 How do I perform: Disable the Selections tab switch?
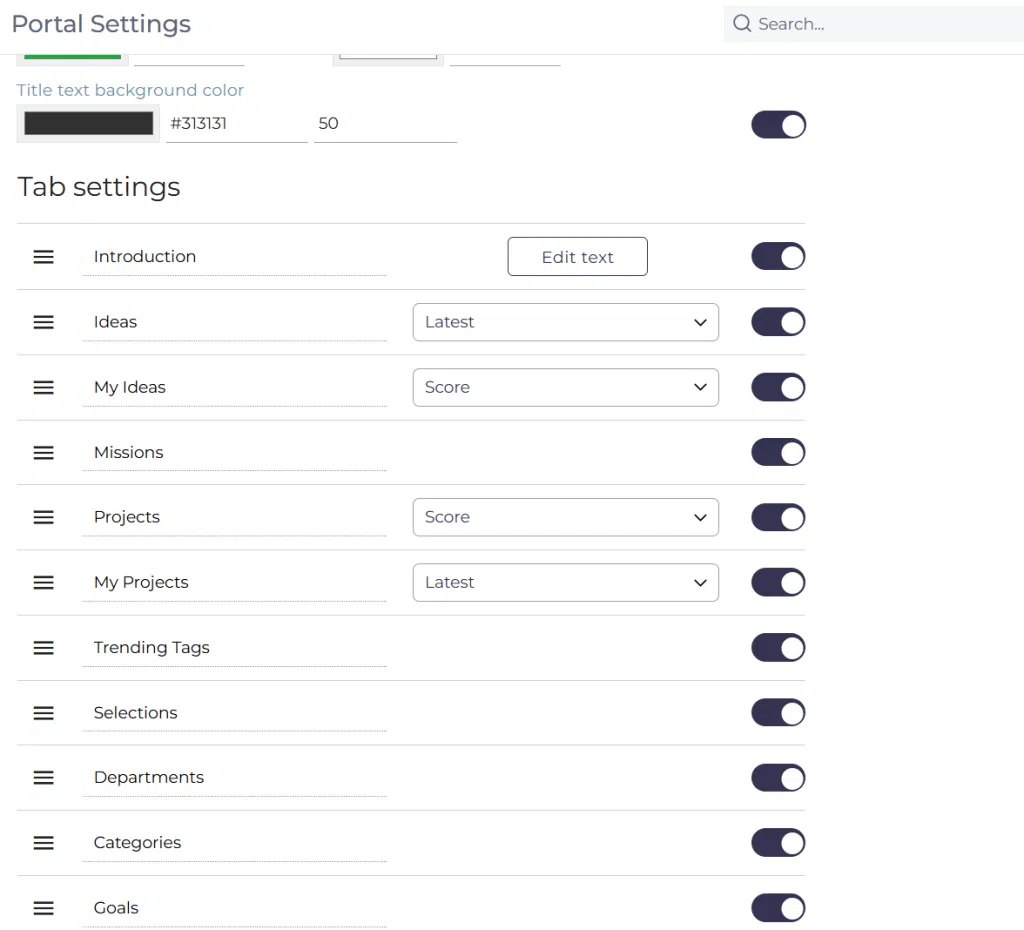click(x=778, y=713)
